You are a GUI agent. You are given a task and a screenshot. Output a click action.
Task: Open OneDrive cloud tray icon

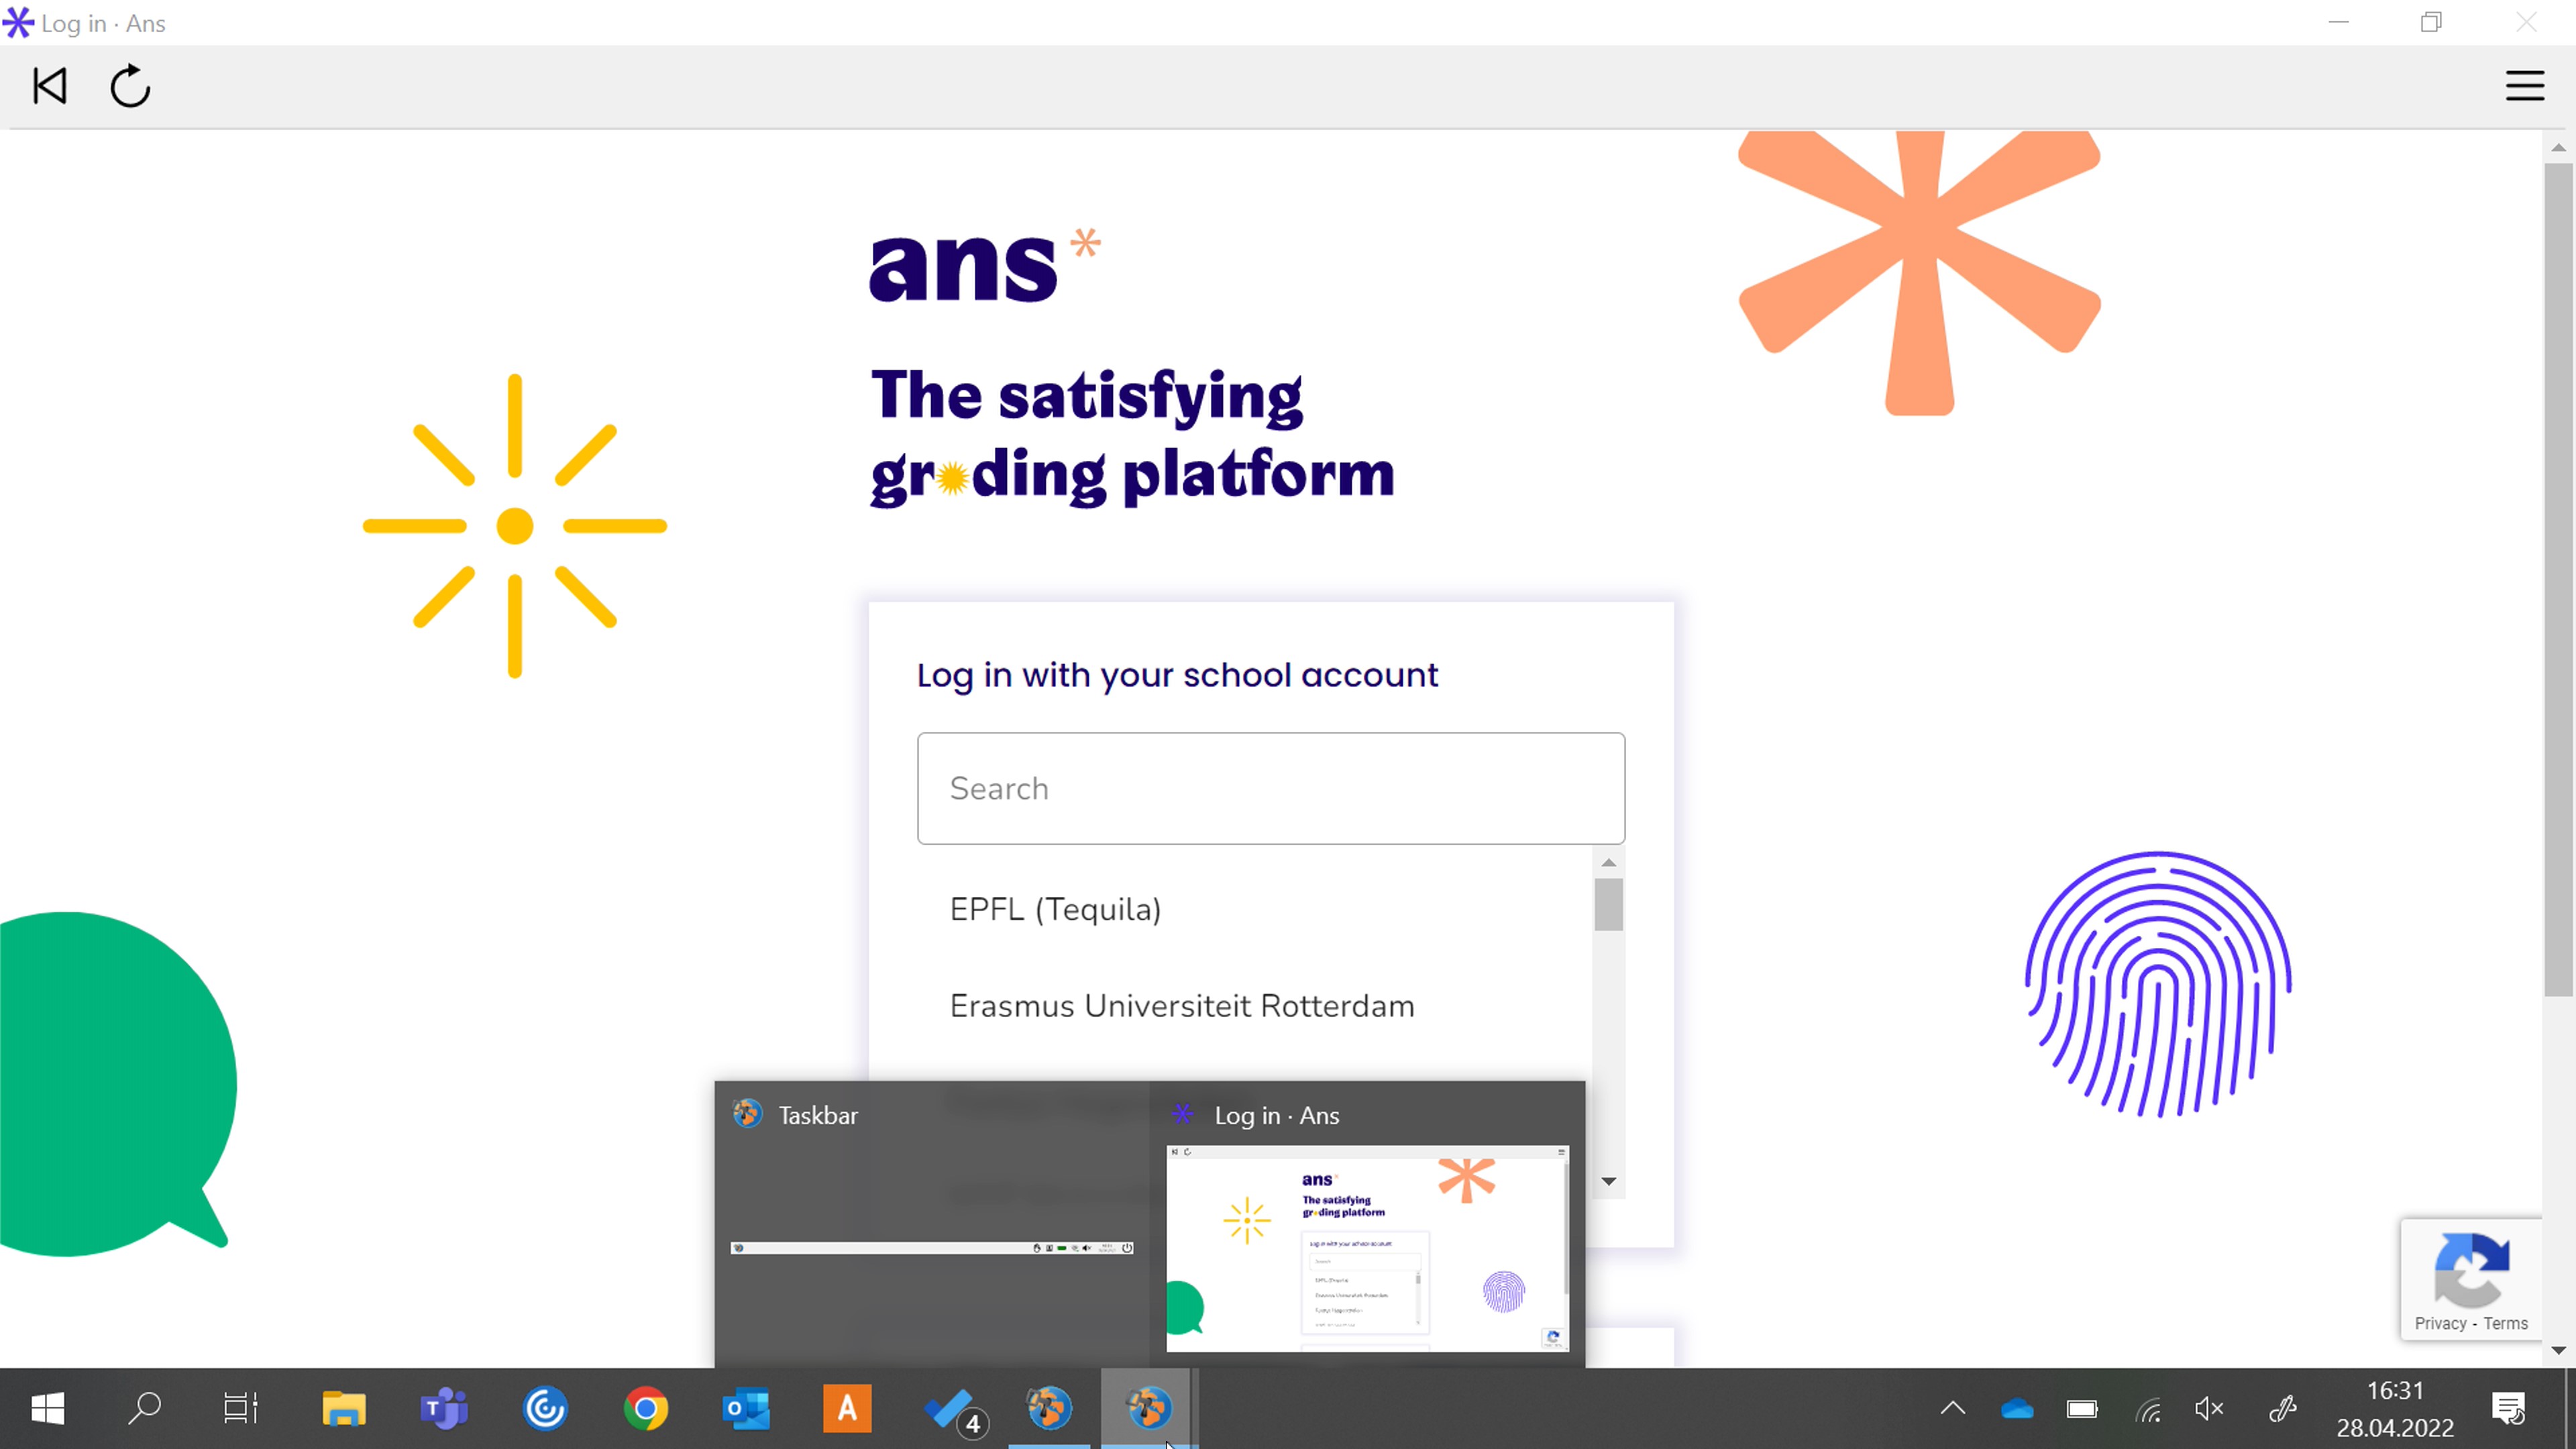pos(2017,1409)
